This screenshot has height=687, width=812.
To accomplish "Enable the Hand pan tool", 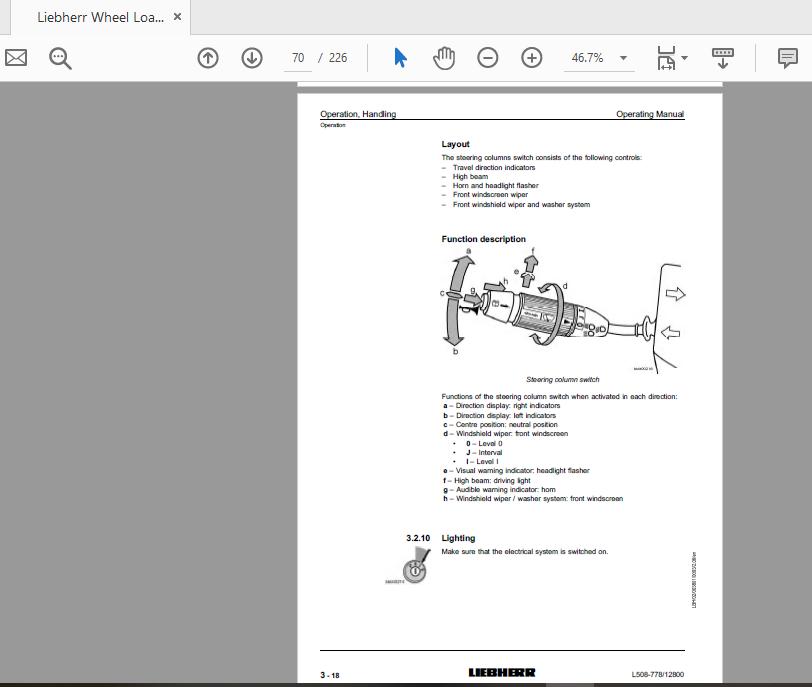I will 443,57.
